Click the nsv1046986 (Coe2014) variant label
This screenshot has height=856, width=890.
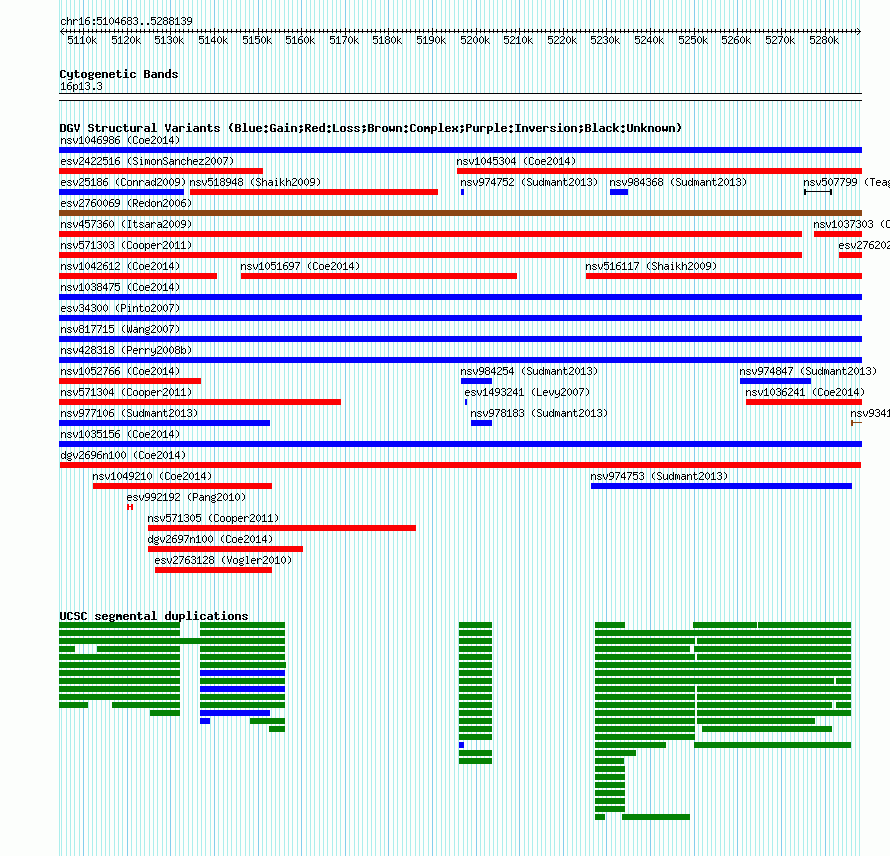pyautogui.click(x=120, y=140)
